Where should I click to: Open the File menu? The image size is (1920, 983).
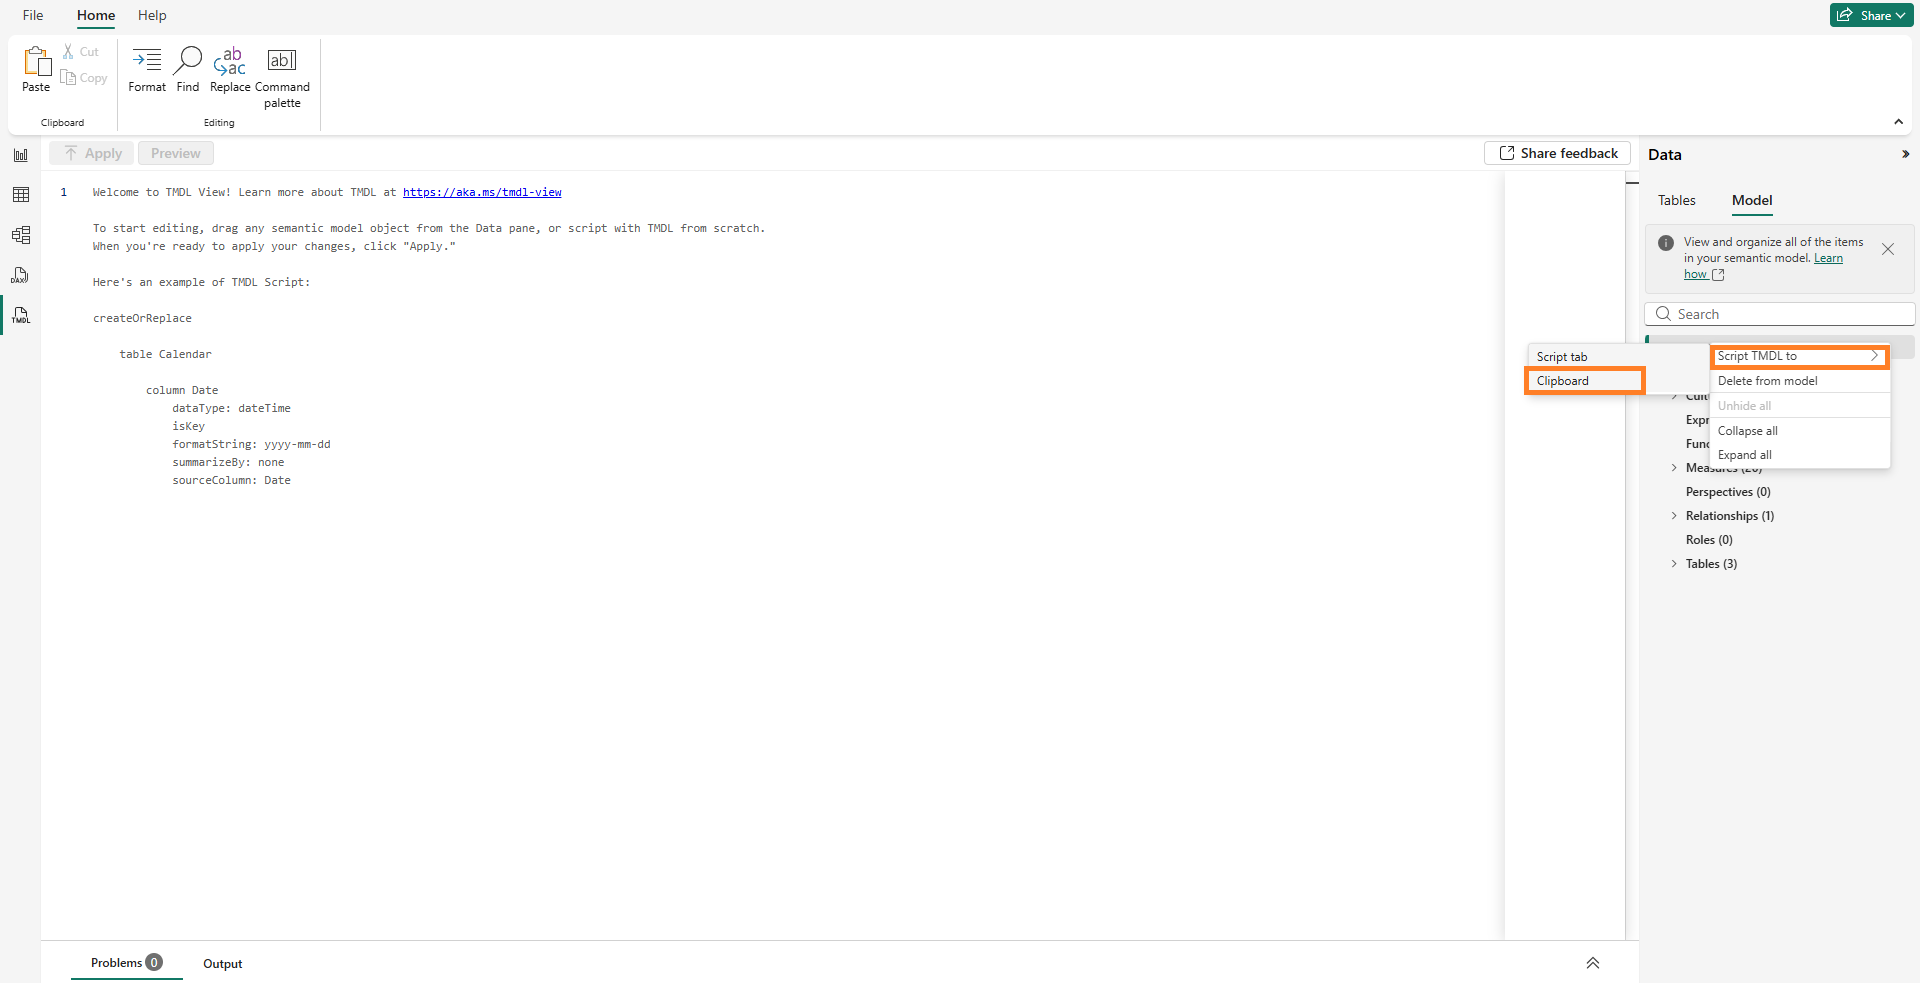[33, 15]
